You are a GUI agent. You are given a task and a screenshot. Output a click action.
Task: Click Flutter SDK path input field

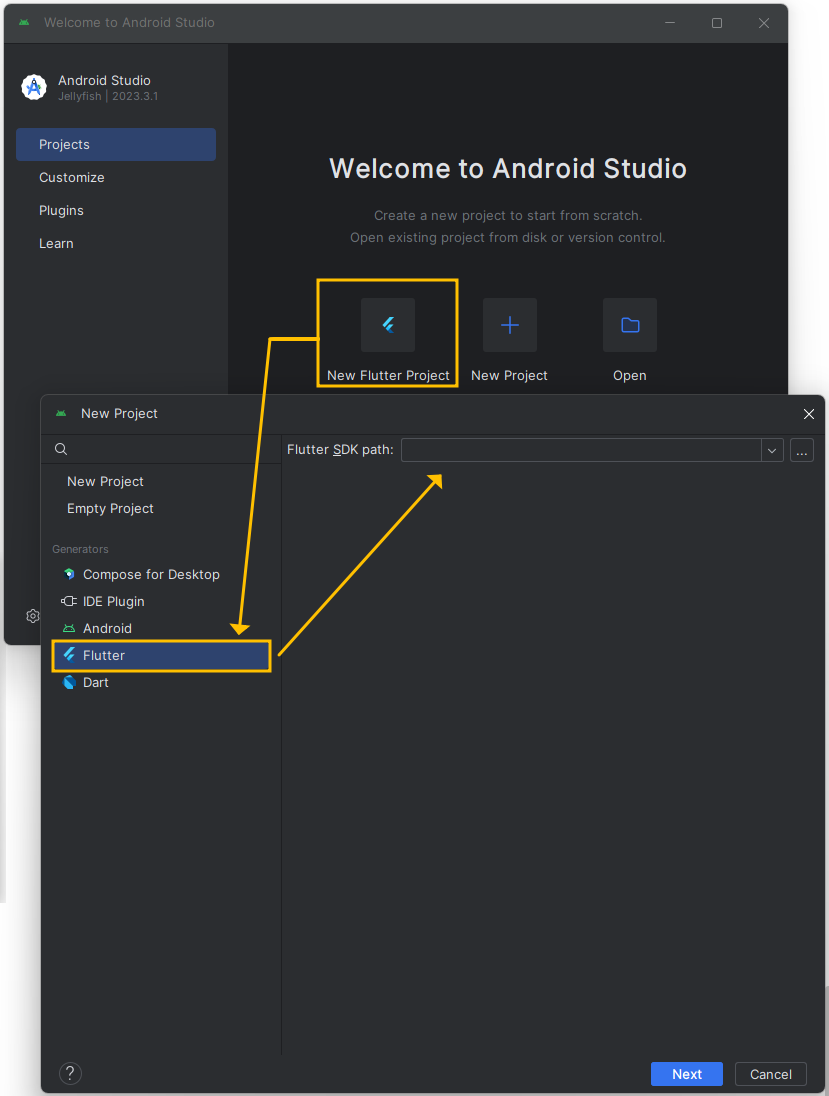[581, 450]
